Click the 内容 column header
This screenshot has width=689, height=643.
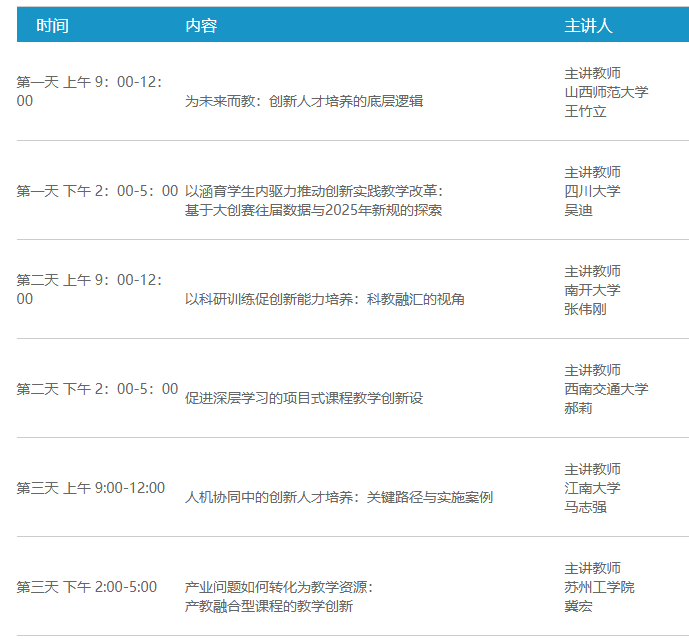[201, 25]
